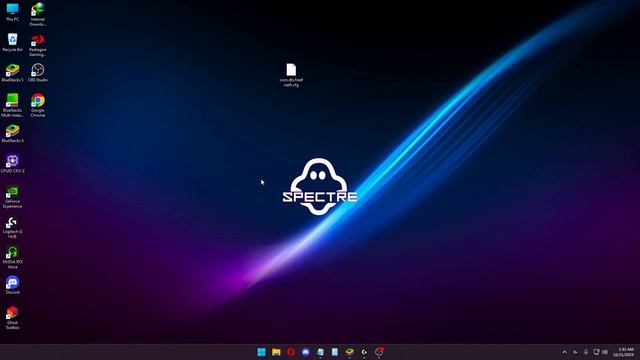Open the red Opera browser taskbar icon
The image size is (640, 360).
tap(291, 352)
